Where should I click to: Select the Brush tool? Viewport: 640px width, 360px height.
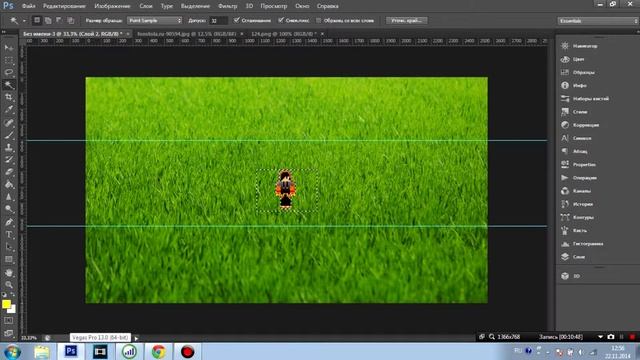point(9,135)
